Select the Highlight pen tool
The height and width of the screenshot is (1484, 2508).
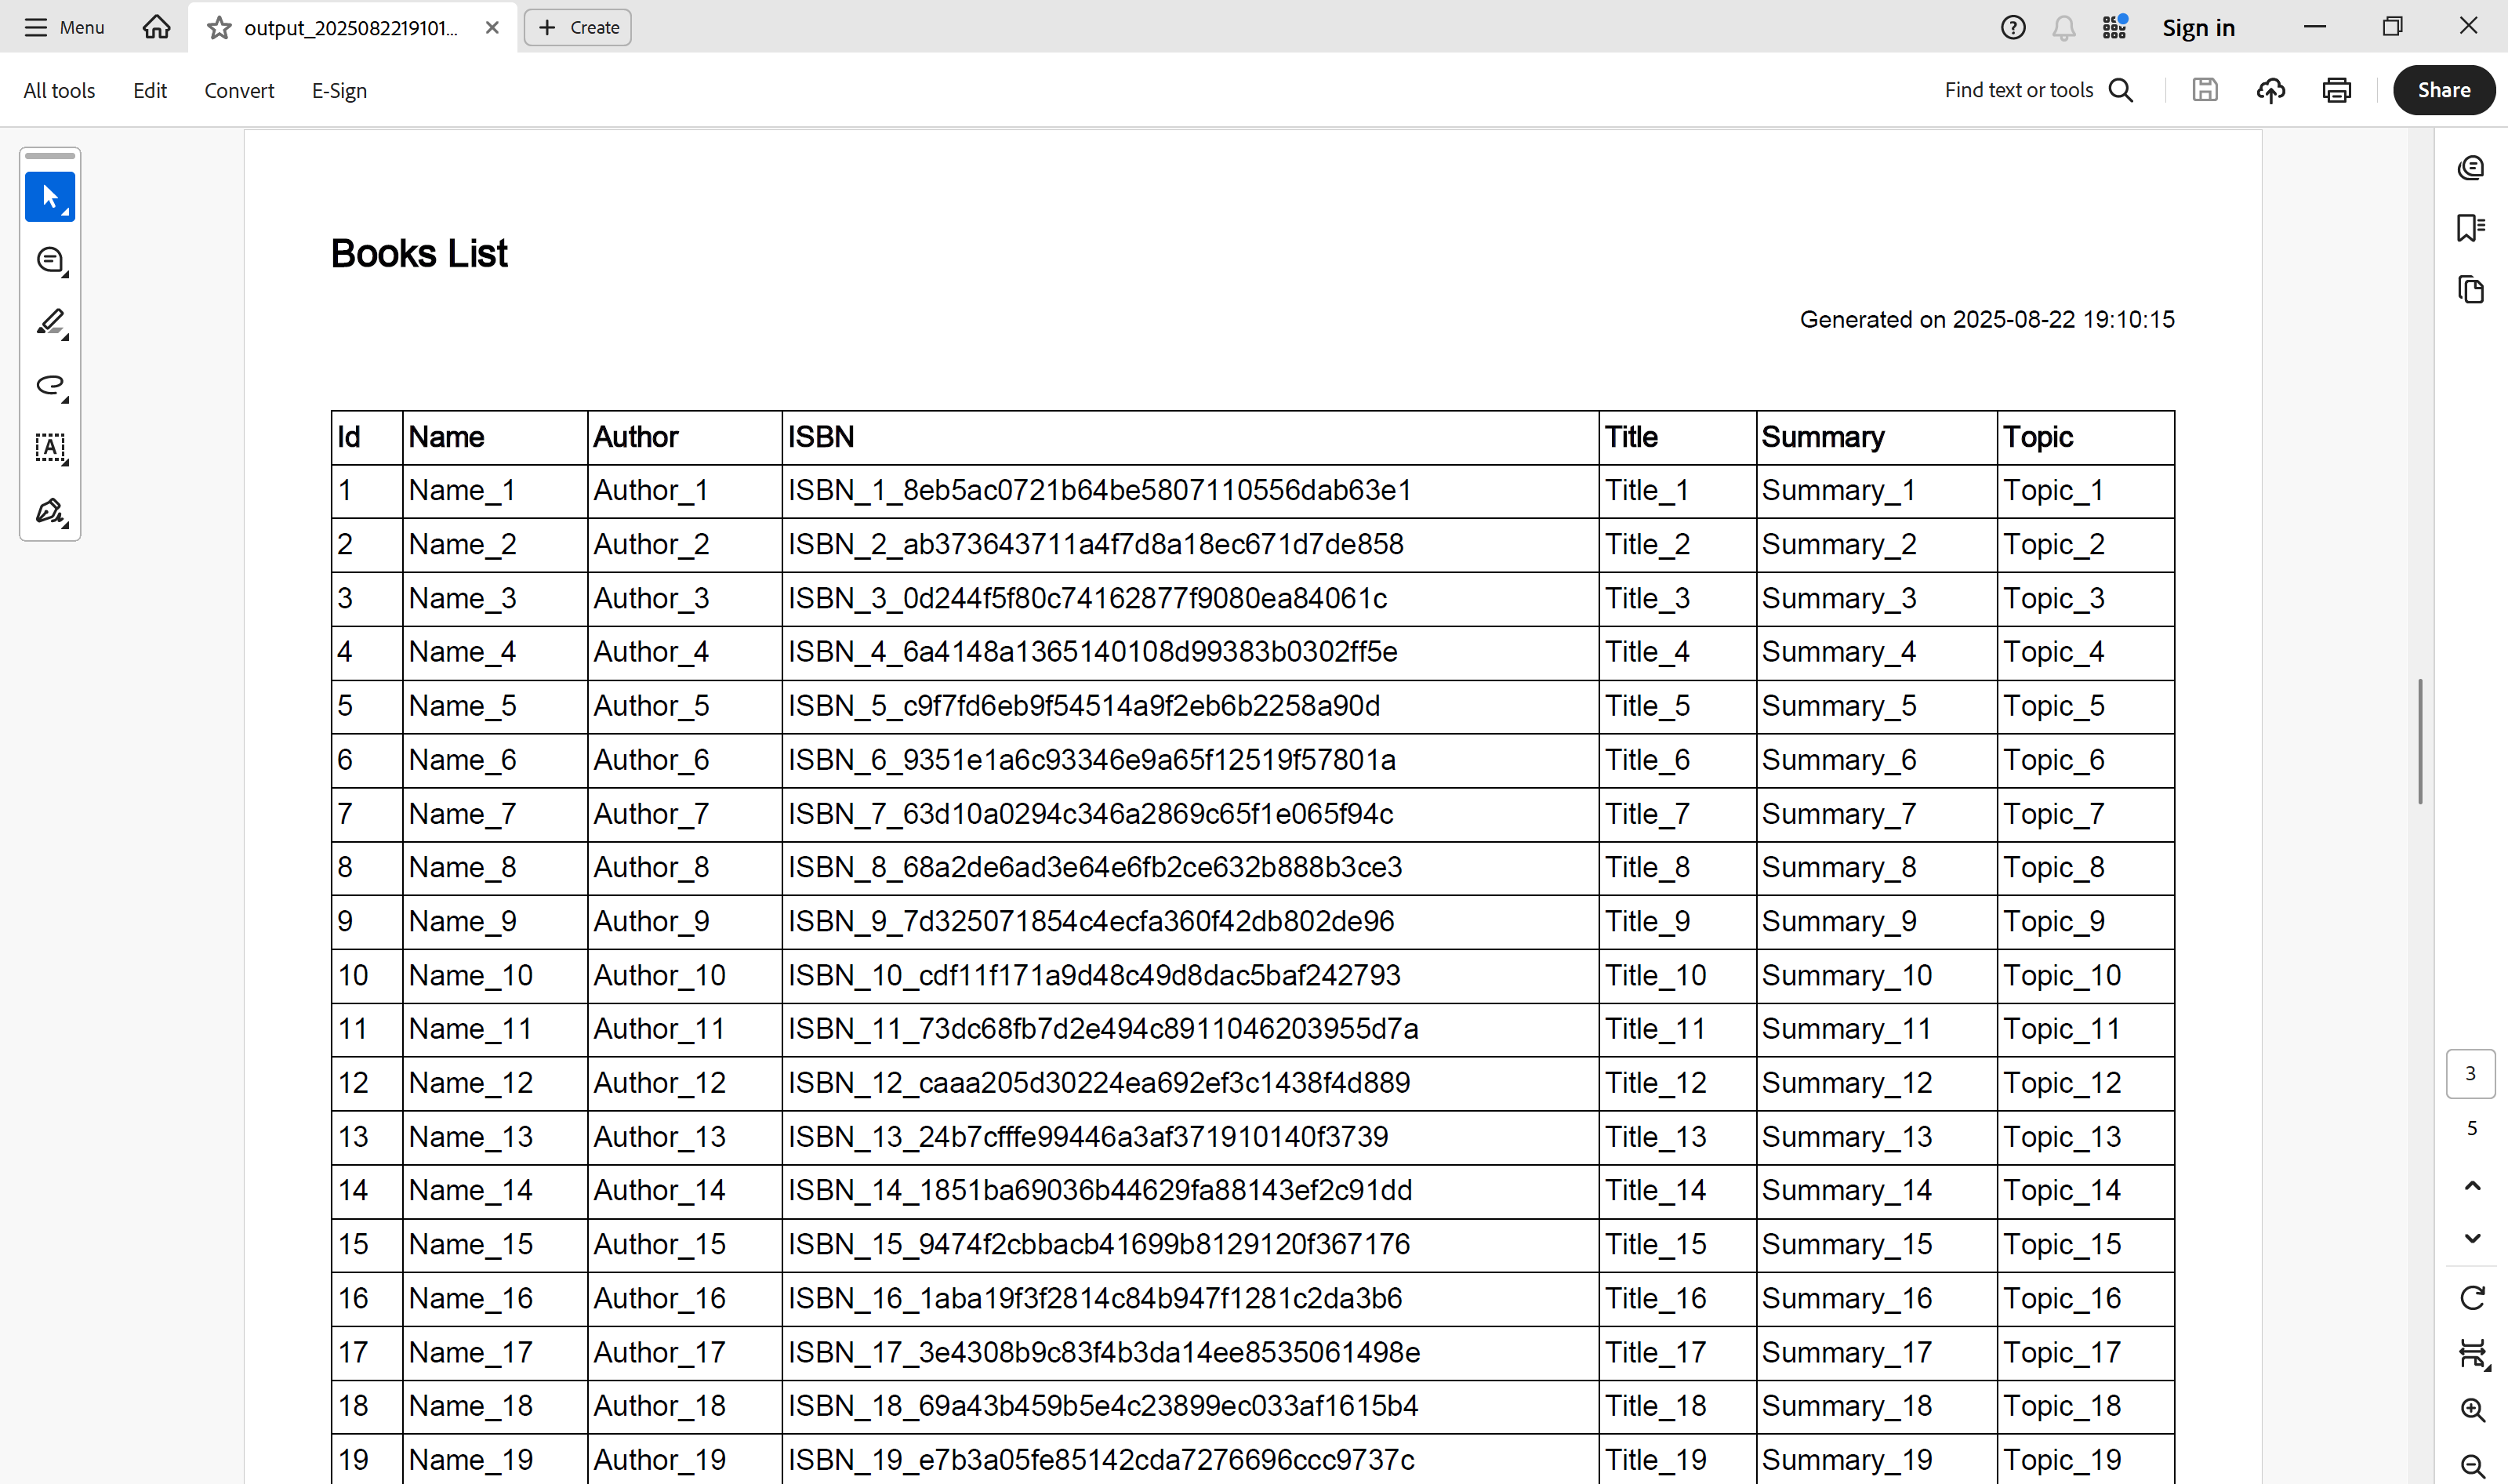pyautogui.click(x=49, y=322)
